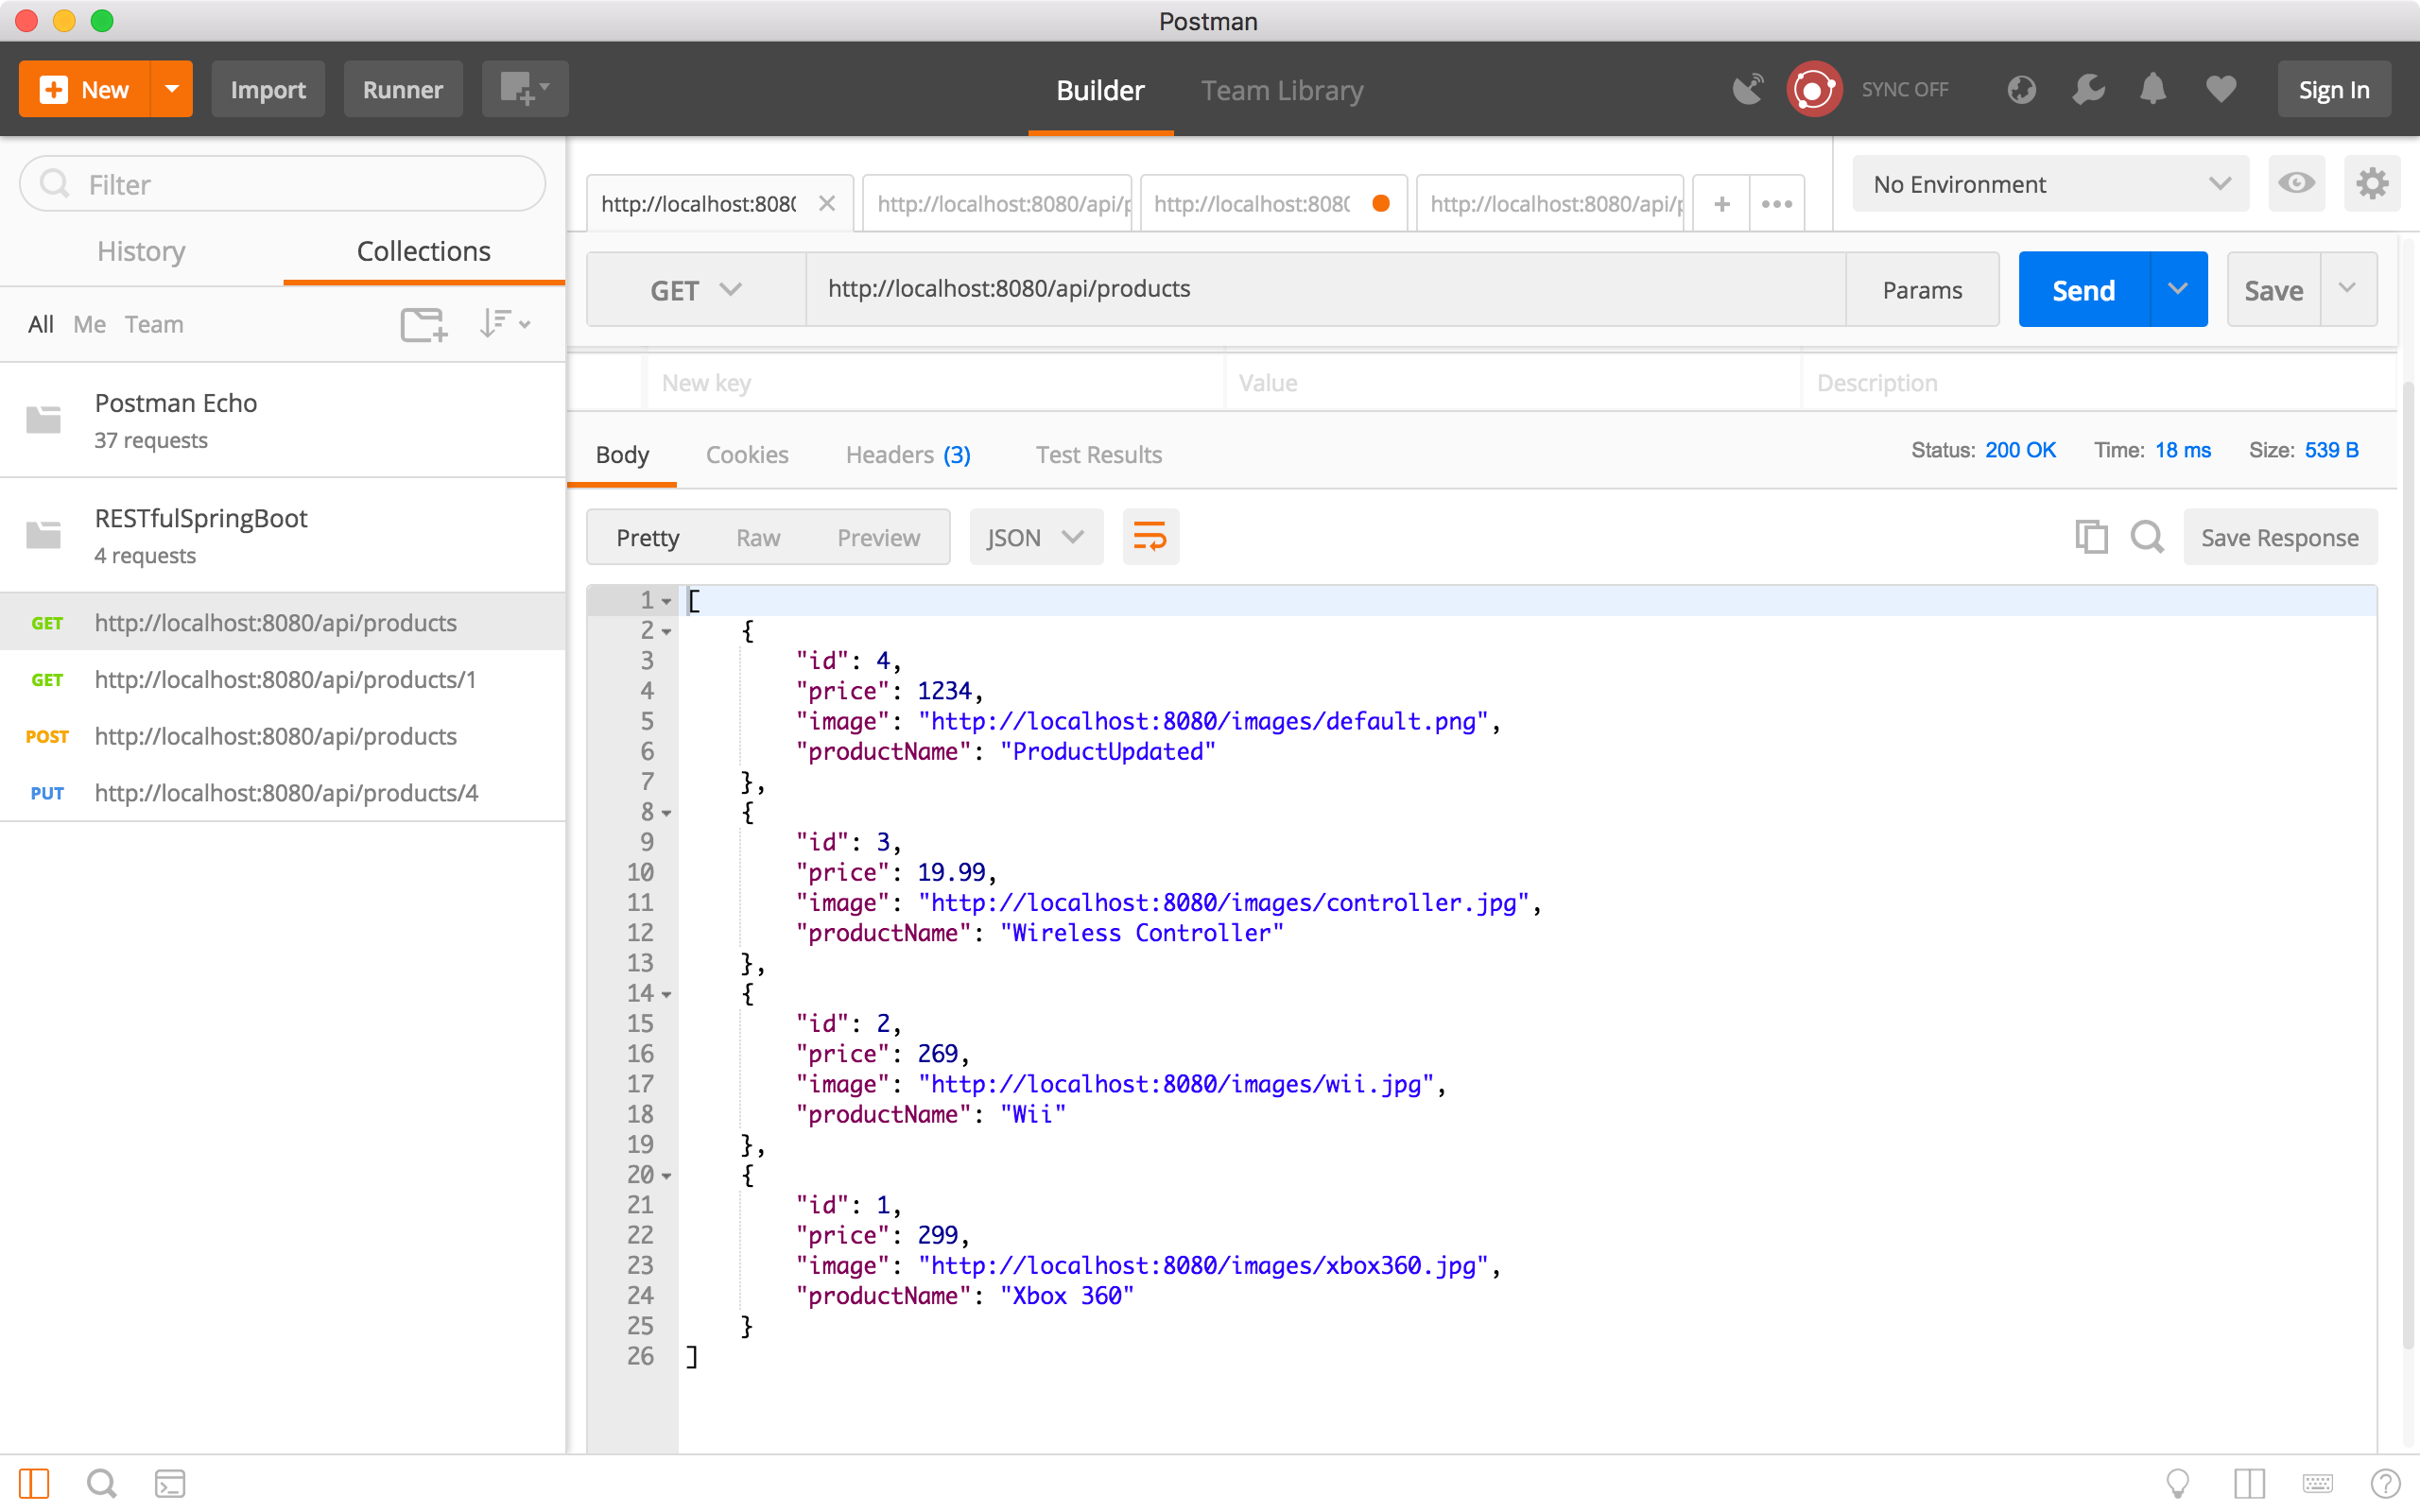Open the New button dropdown arrow
2420x1512 pixels.
coord(171,89)
